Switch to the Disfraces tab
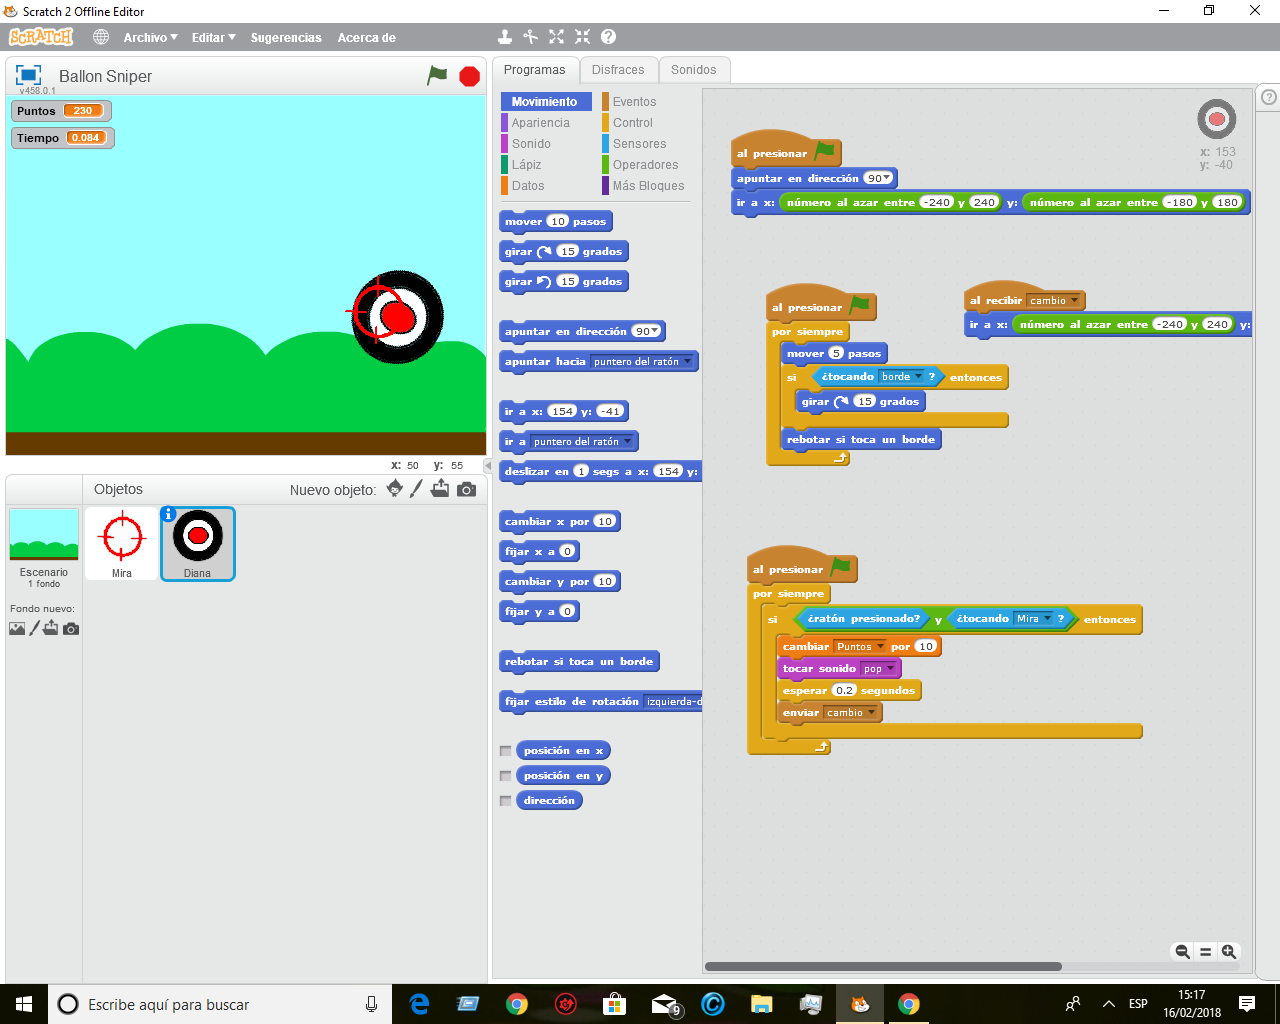This screenshot has width=1280, height=1024. pos(619,70)
